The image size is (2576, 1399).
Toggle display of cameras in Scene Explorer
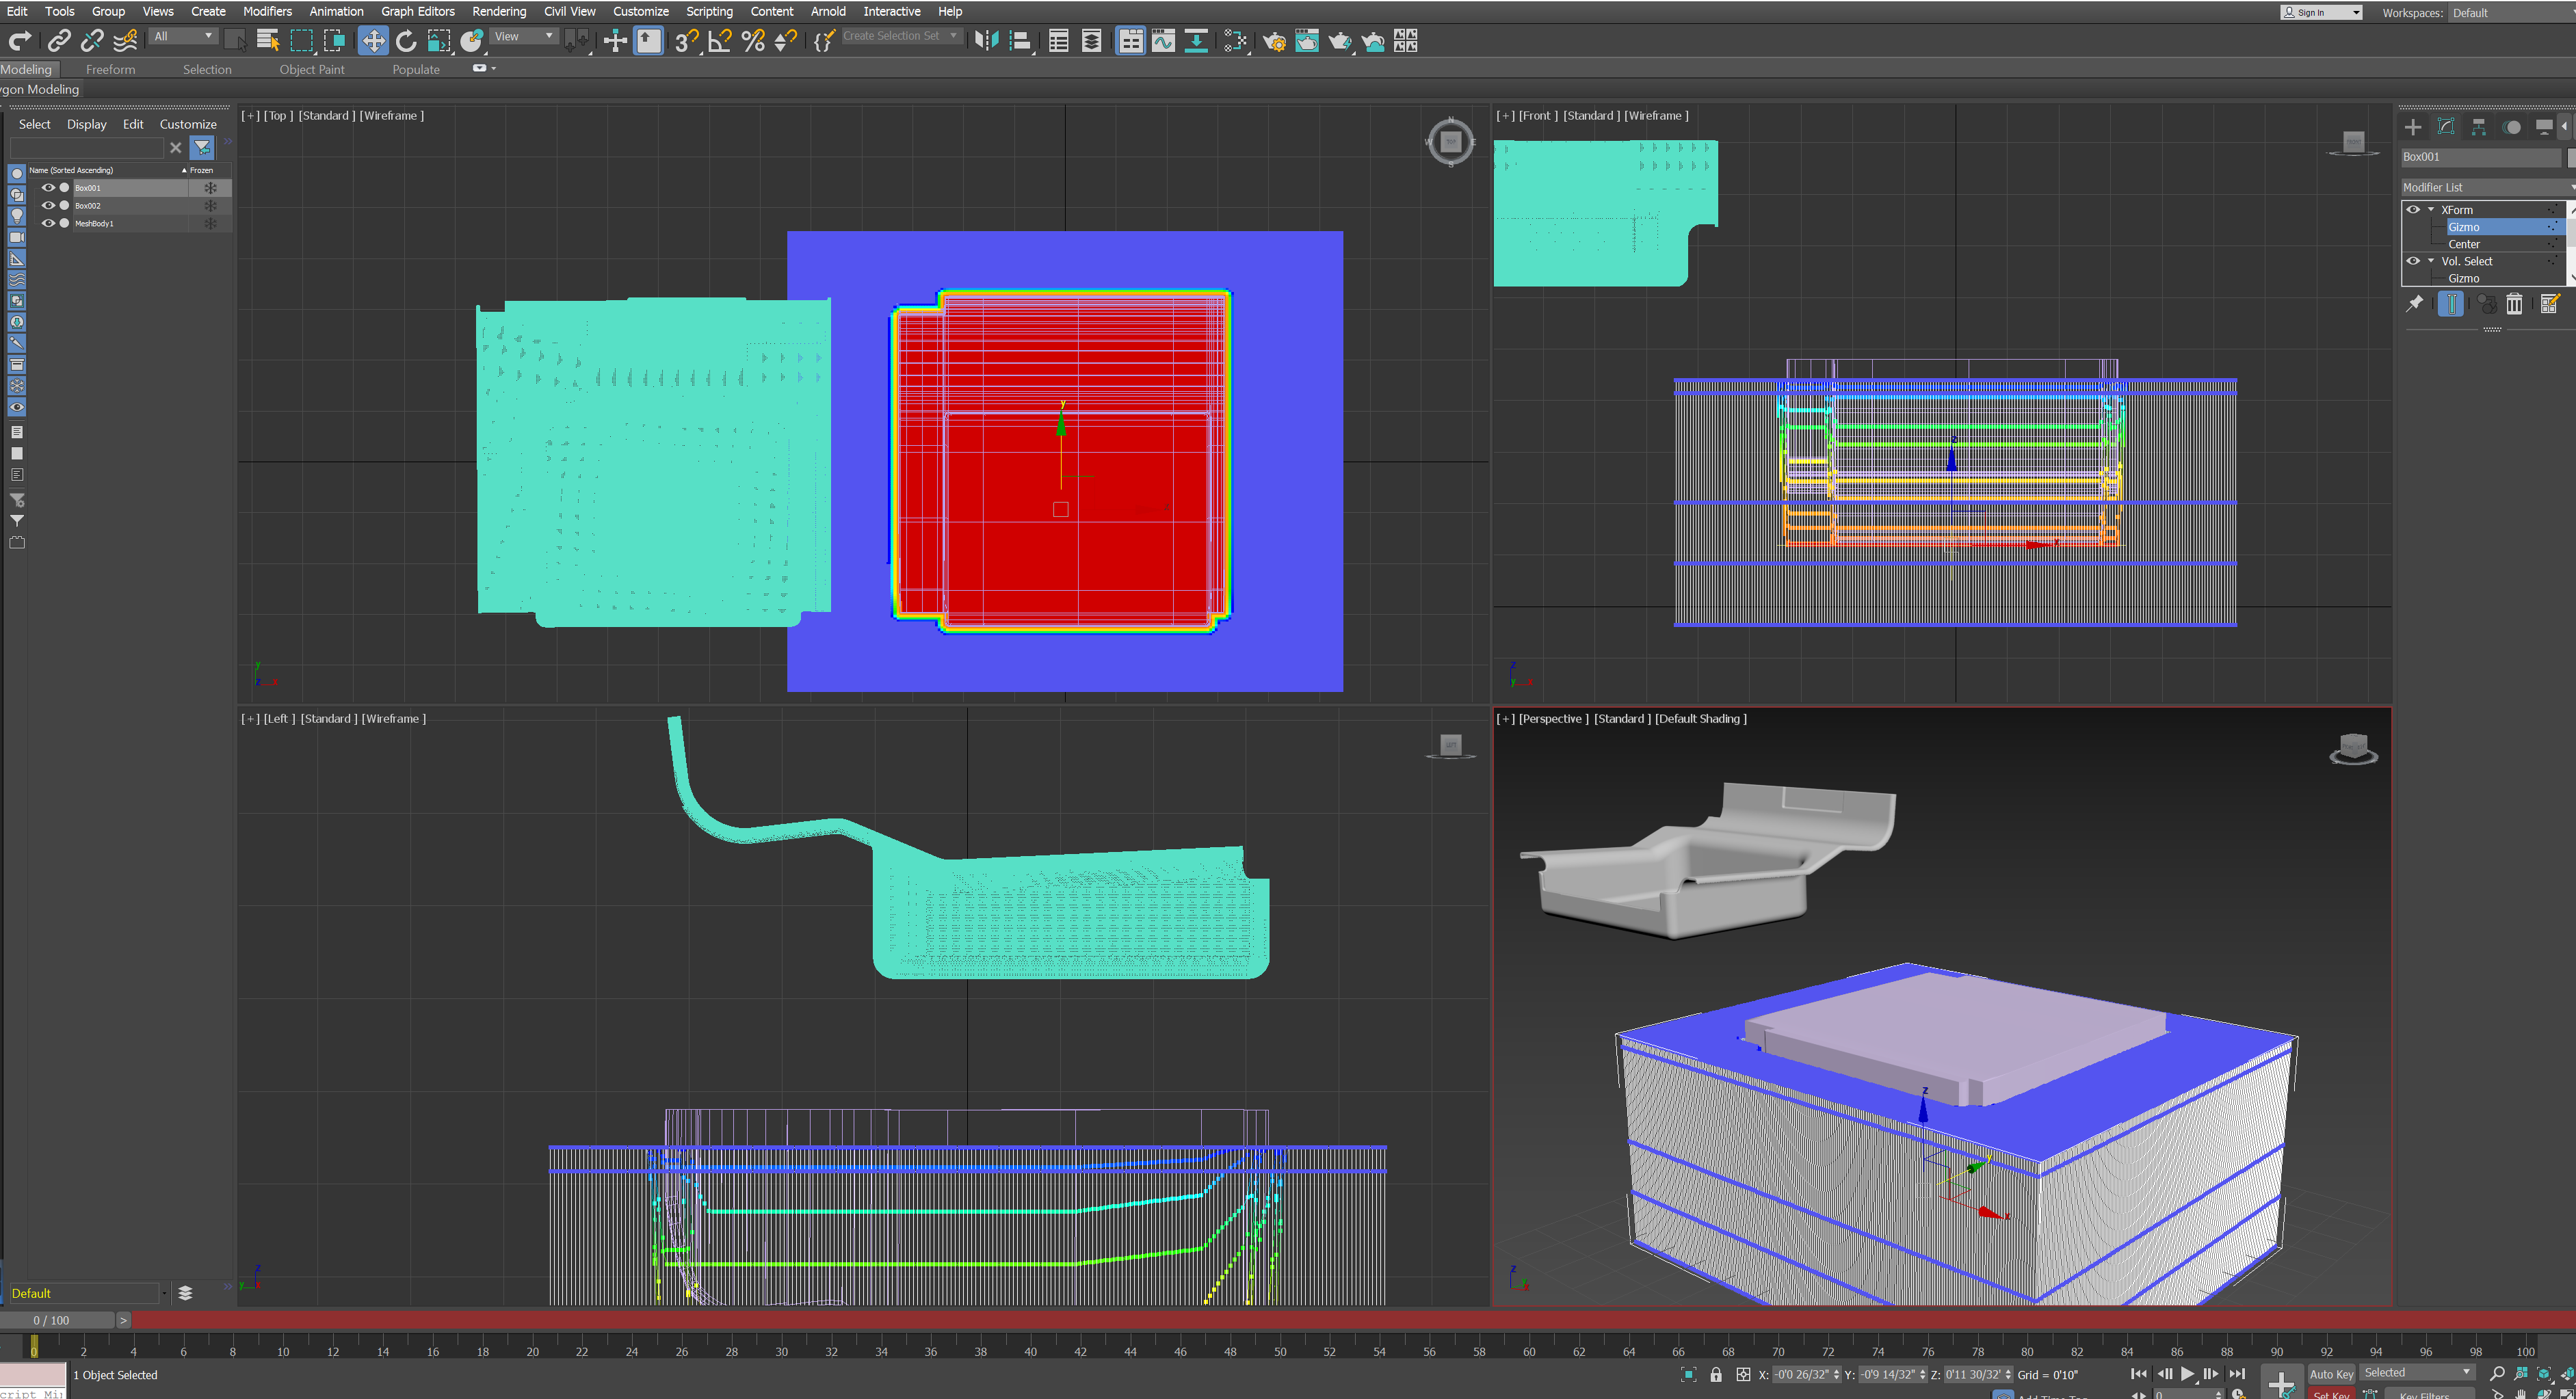pyautogui.click(x=17, y=237)
